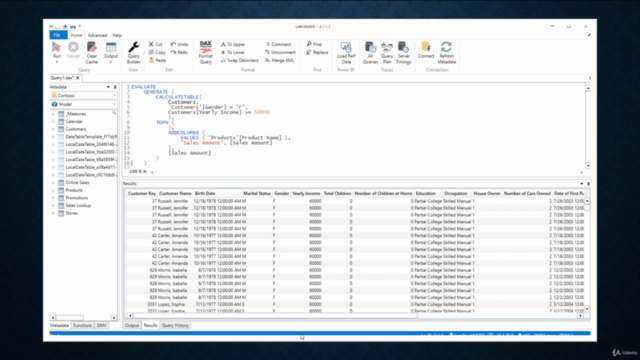Expand the Stores table node

53,213
